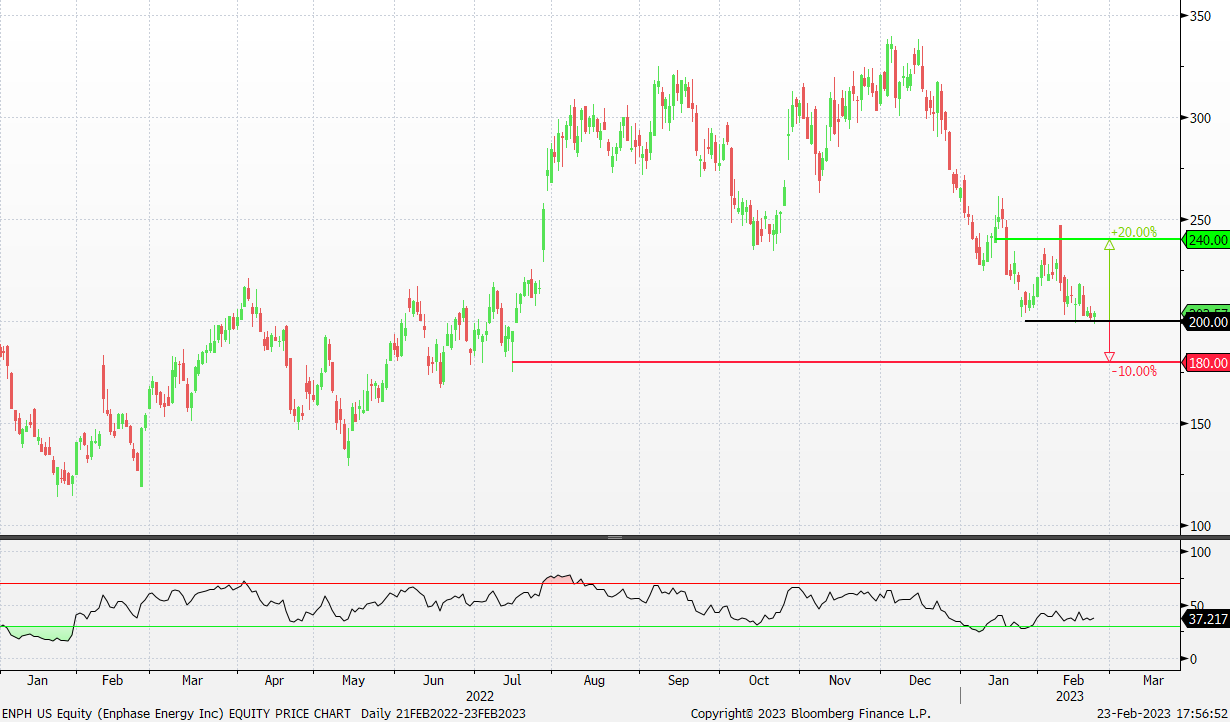Select the Jun month label
The height and width of the screenshot is (722, 1230).
tap(433, 681)
